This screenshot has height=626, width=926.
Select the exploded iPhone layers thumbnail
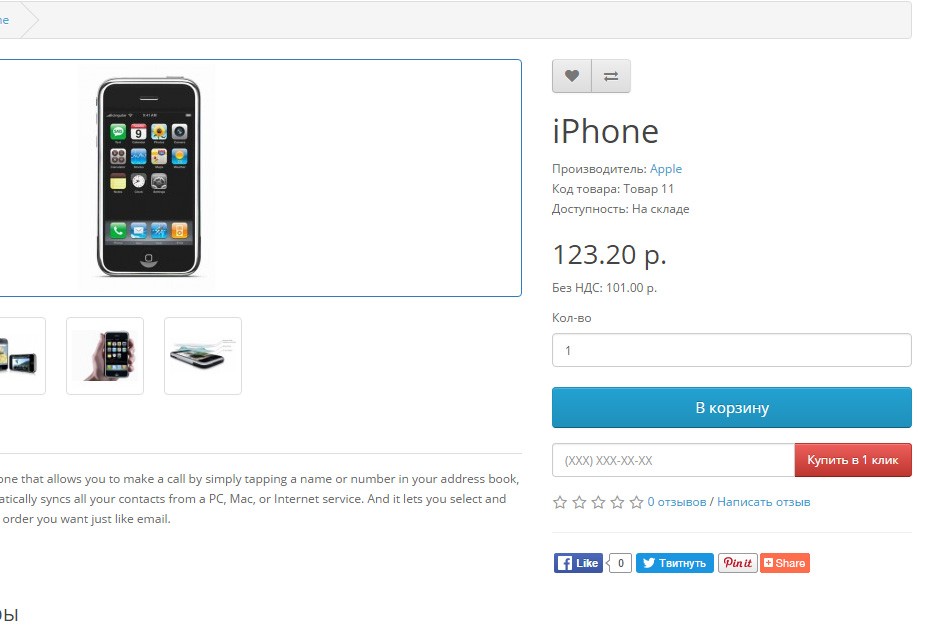coord(203,356)
